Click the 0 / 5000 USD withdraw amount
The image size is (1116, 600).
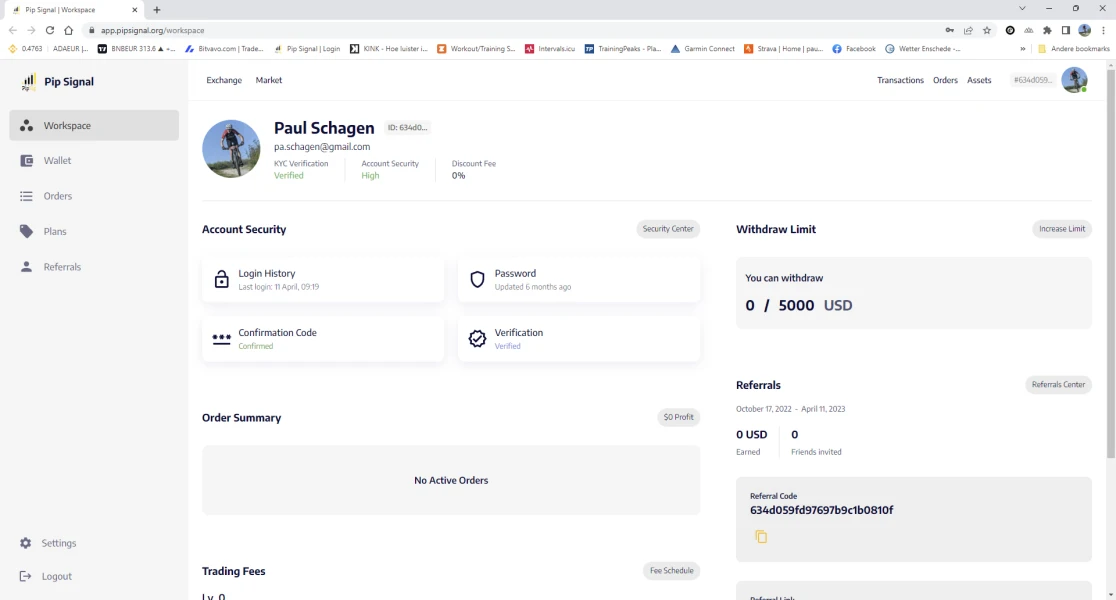click(799, 305)
